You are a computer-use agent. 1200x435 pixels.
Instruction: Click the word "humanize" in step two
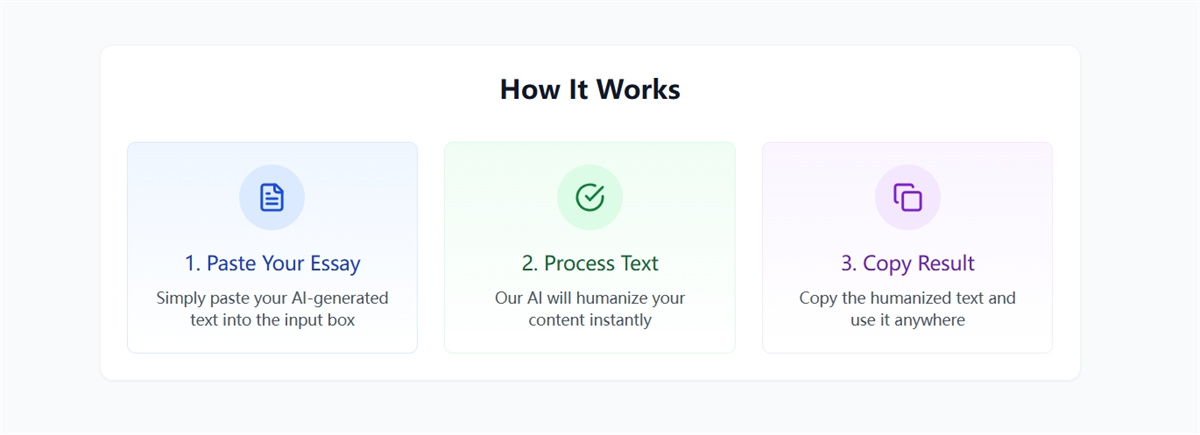(x=615, y=298)
